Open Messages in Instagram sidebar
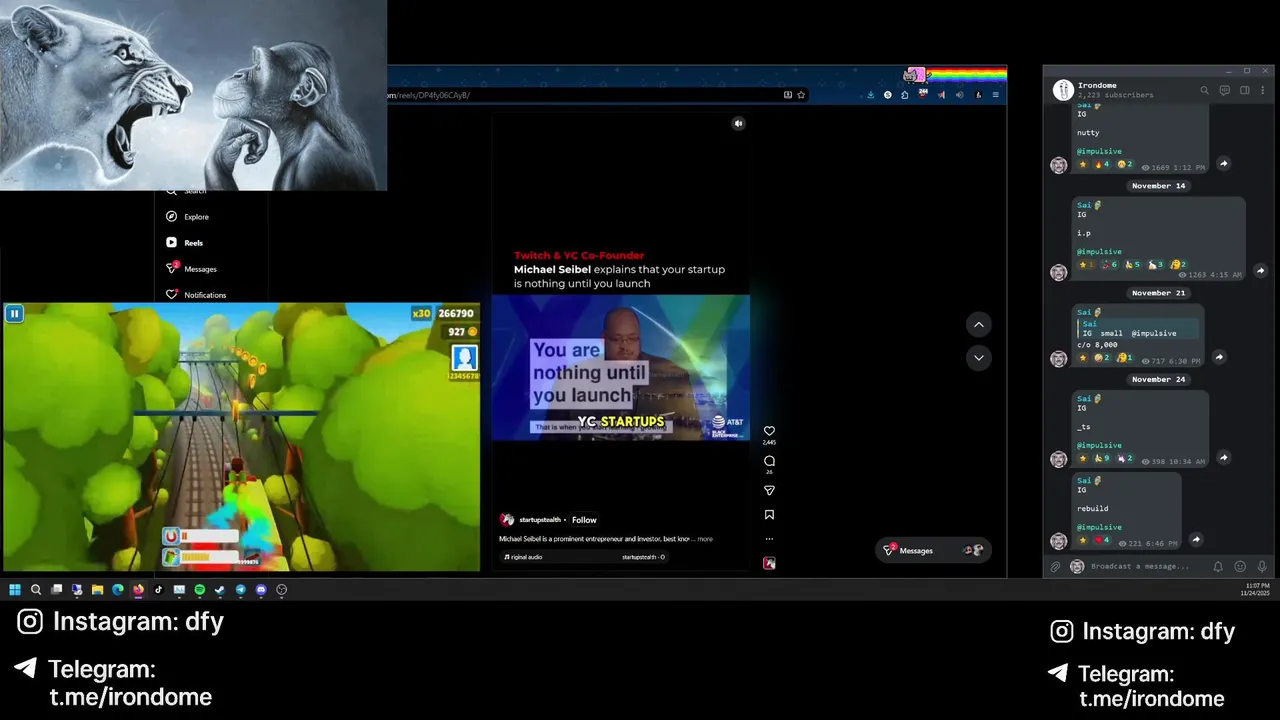 click(x=191, y=269)
